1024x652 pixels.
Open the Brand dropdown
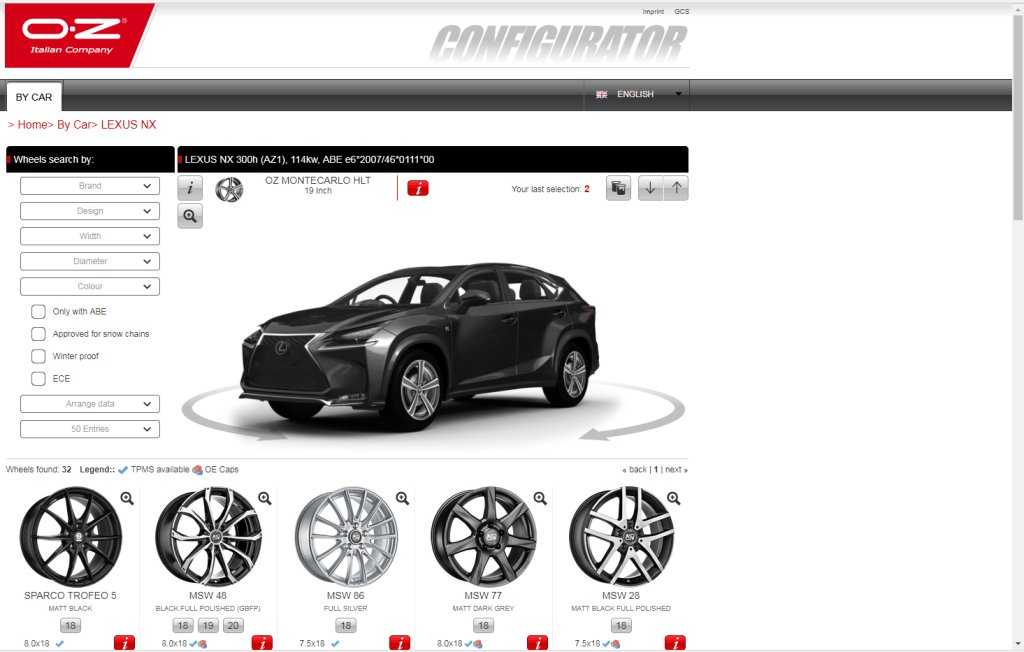(90, 186)
